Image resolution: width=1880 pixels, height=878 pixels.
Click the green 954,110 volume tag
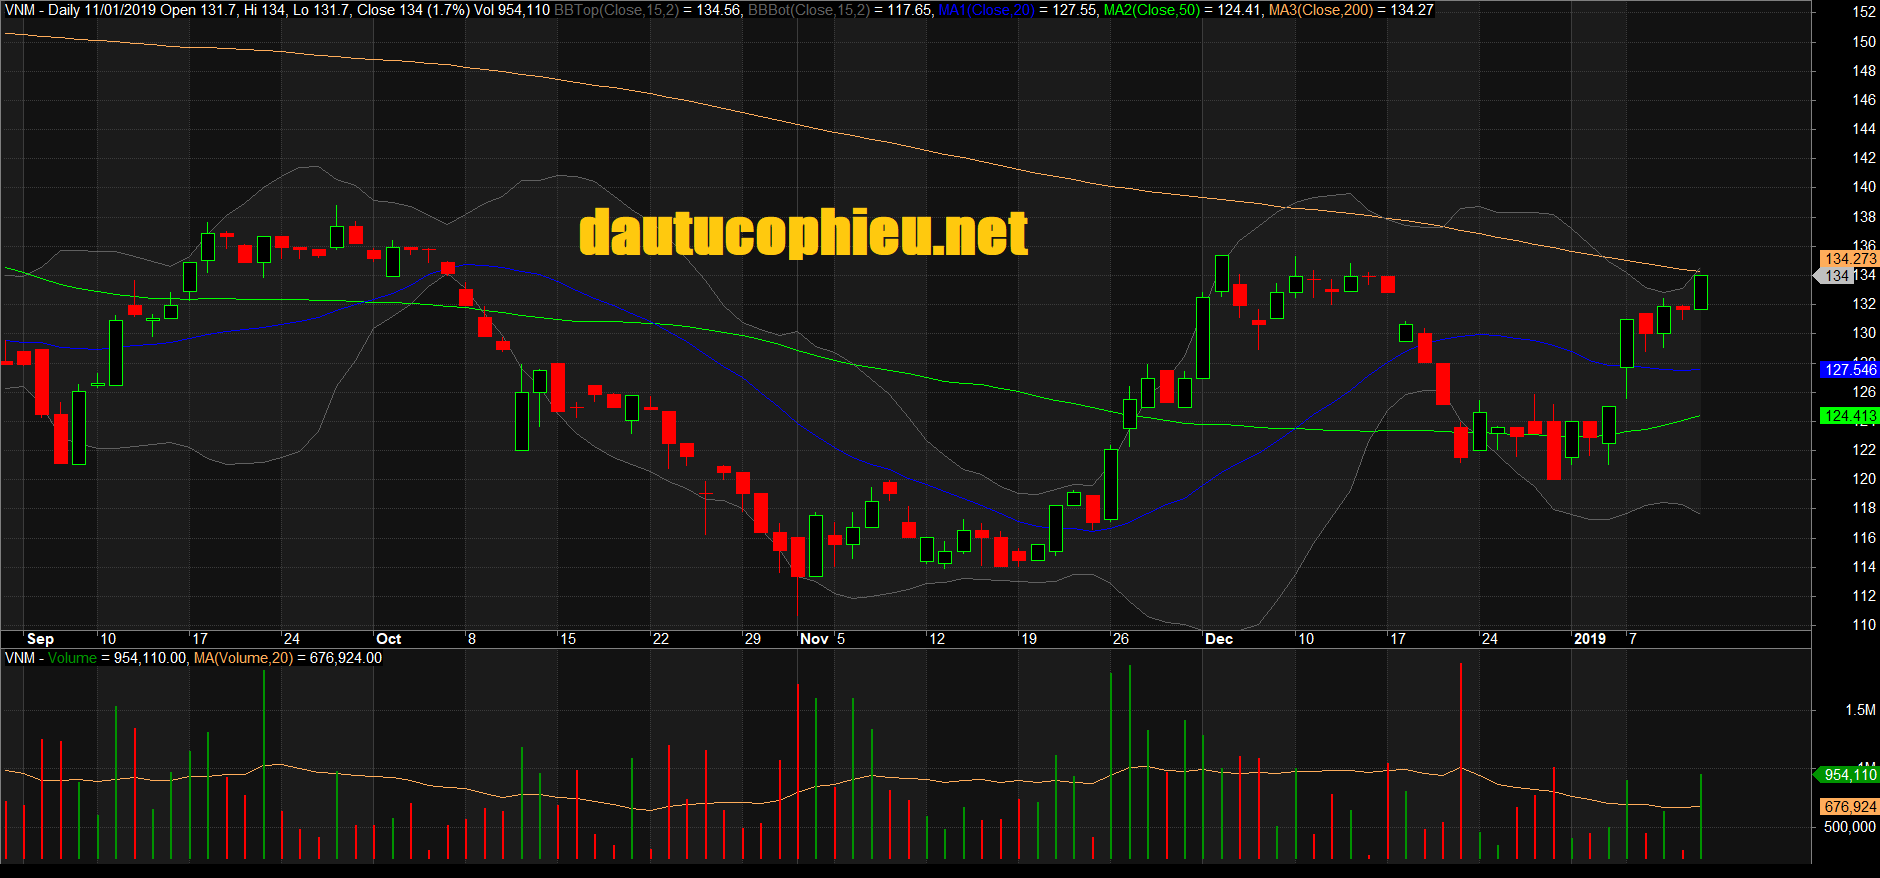click(1847, 775)
